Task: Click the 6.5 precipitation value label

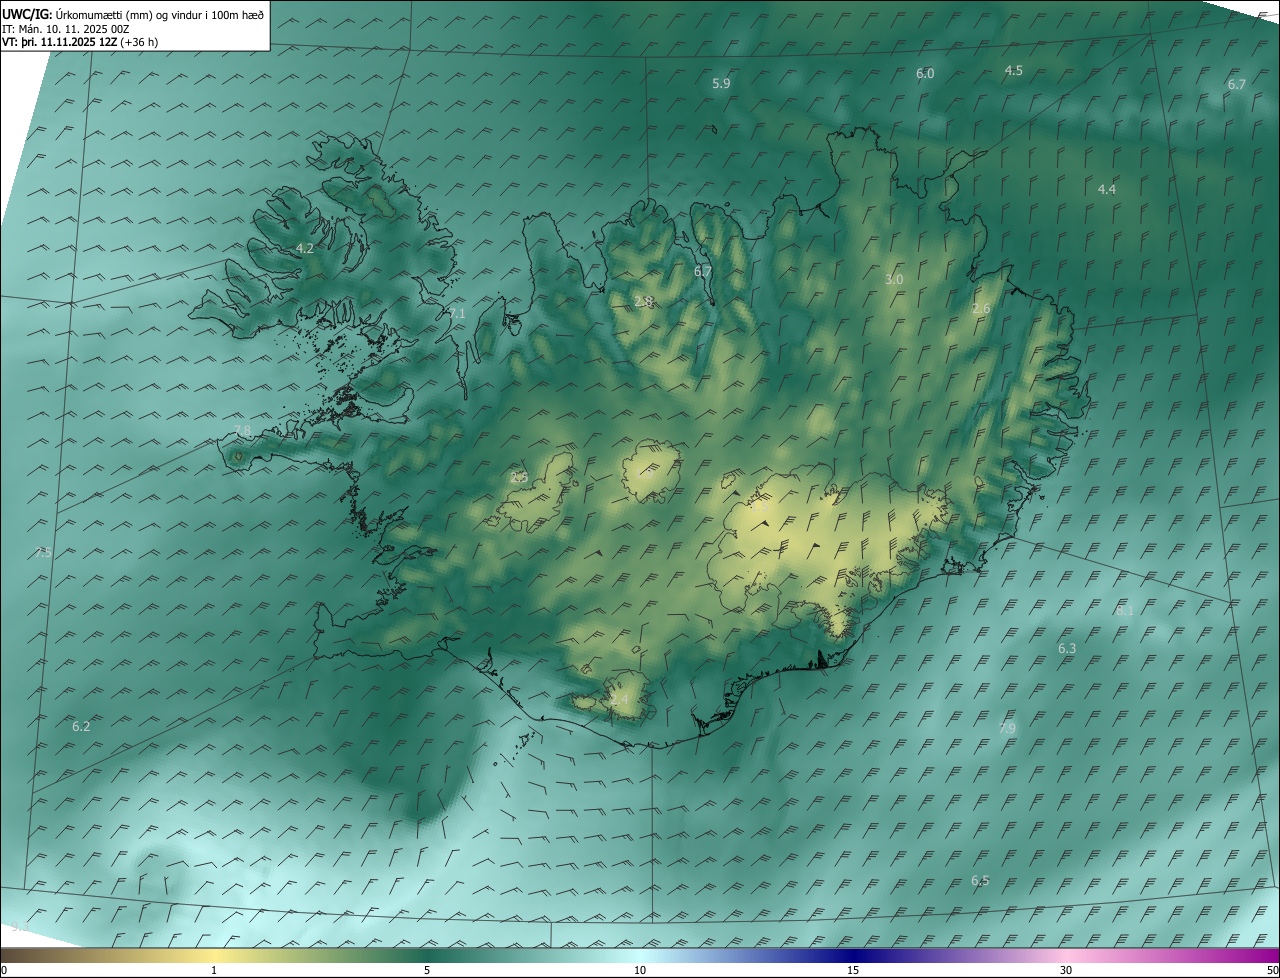Action: [980, 881]
